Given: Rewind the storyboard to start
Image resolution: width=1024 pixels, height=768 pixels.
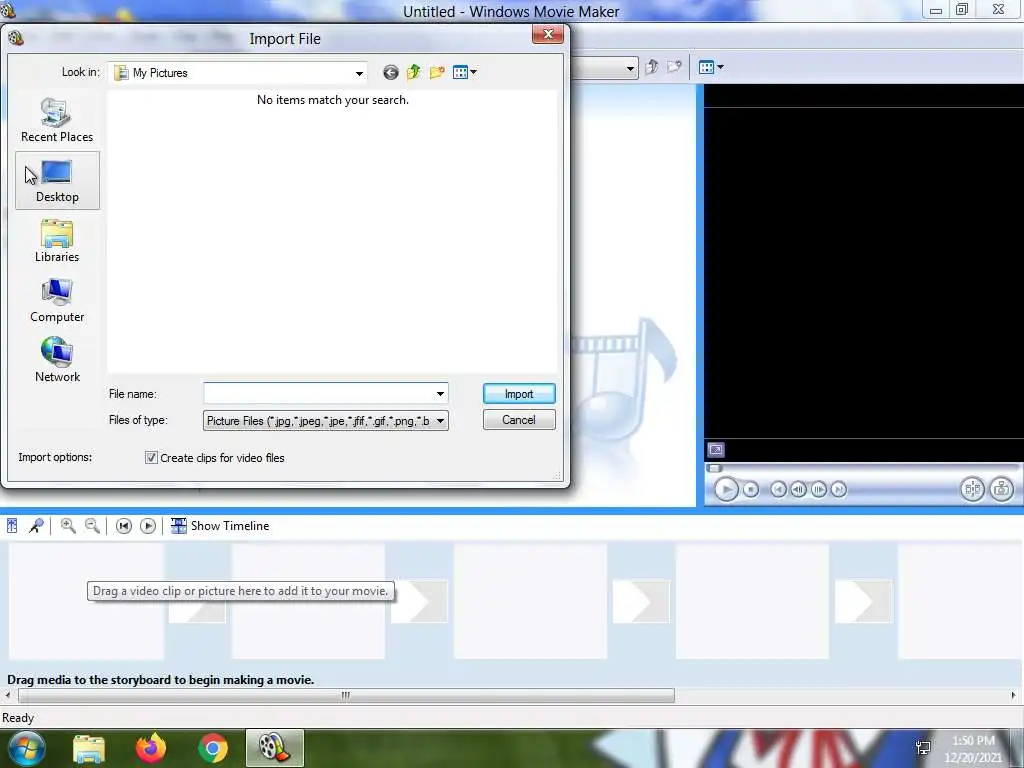Looking at the screenshot, I should [x=123, y=526].
